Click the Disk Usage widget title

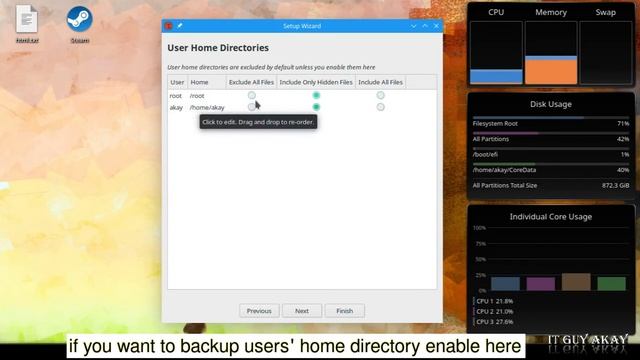[551, 104]
